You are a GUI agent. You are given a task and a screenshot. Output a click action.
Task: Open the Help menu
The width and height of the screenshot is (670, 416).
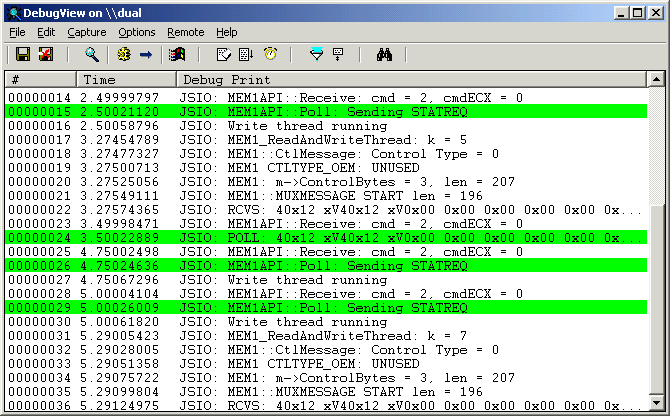(x=226, y=32)
